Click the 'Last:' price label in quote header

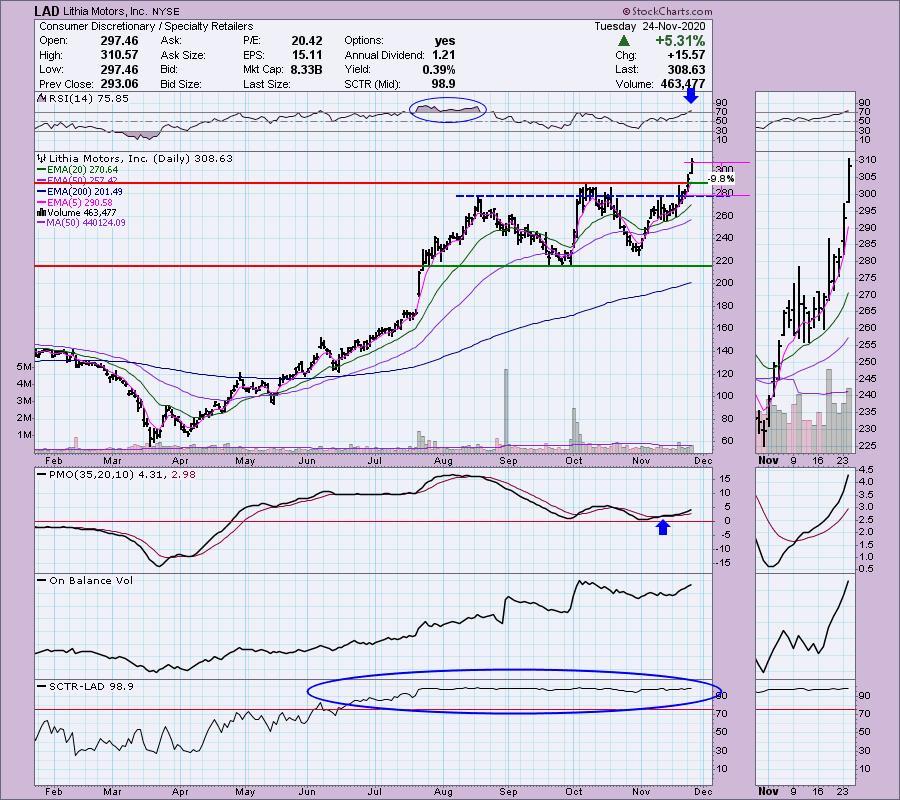626,69
